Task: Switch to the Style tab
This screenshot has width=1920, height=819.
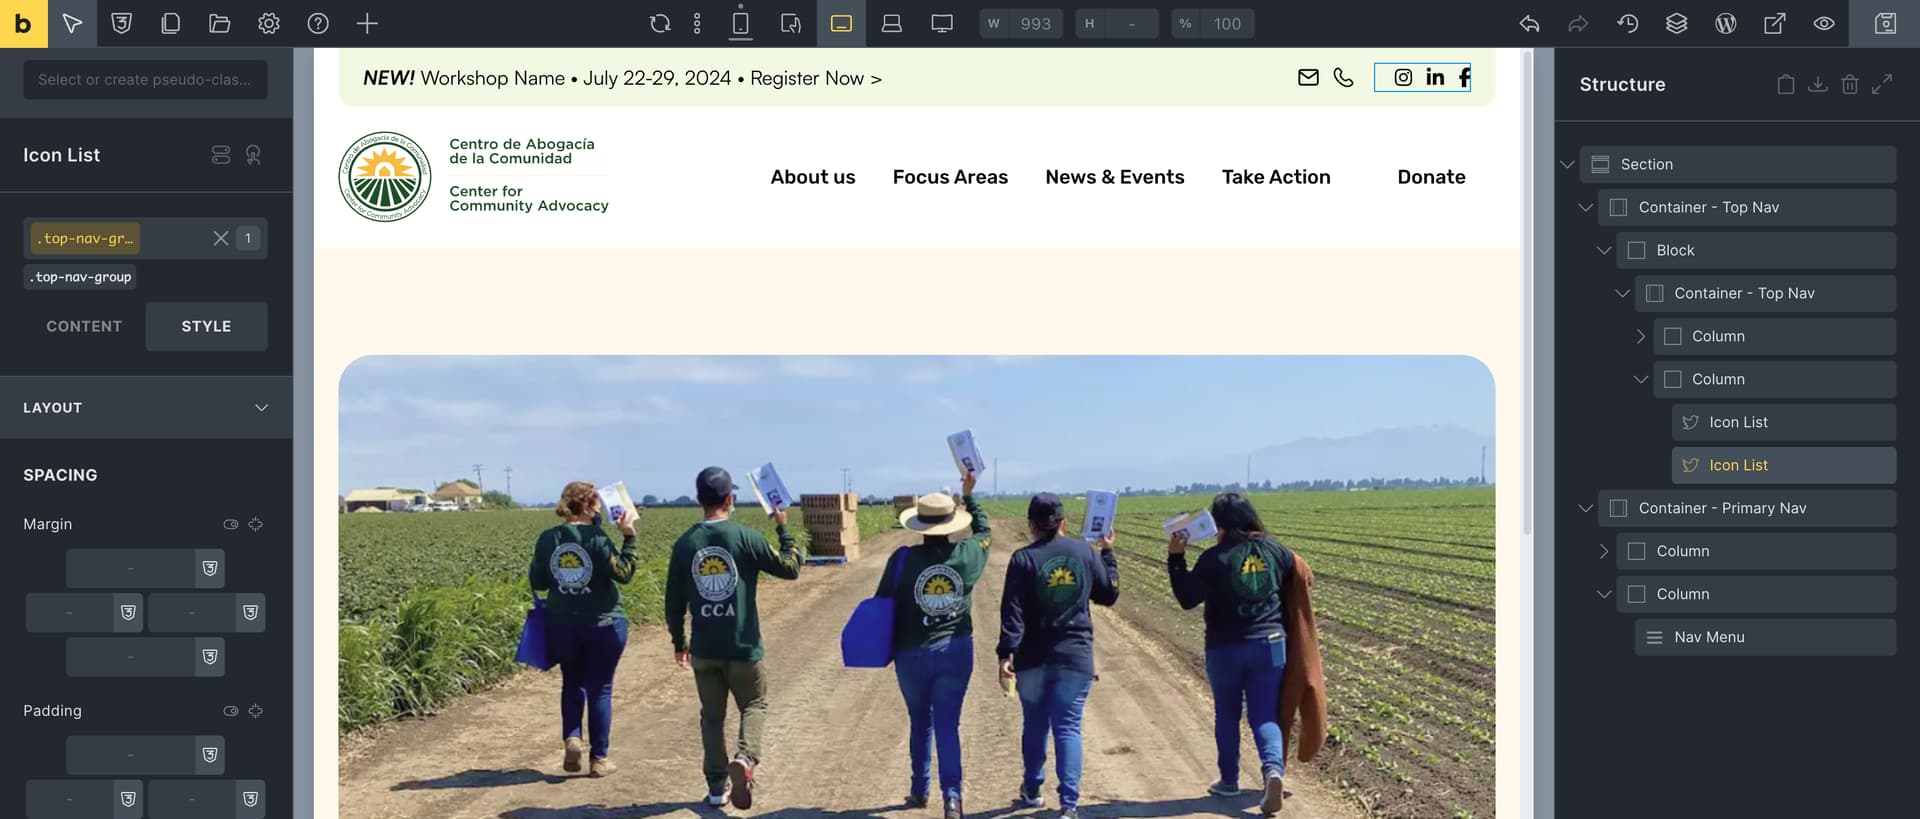Action: [206, 327]
